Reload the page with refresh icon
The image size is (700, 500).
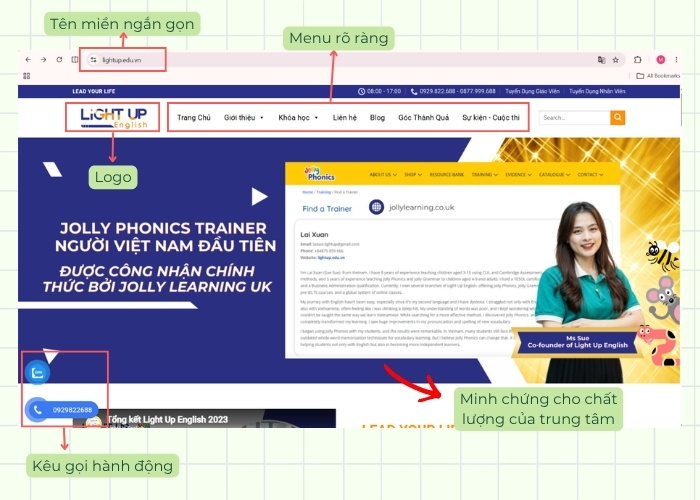[59, 59]
